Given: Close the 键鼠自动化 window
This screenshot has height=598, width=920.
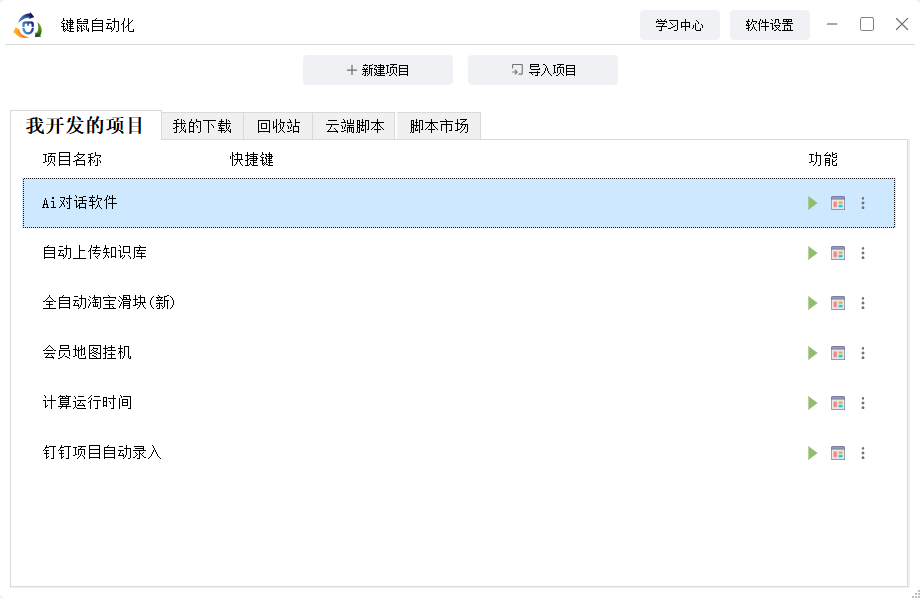Looking at the screenshot, I should pyautogui.click(x=902, y=24).
